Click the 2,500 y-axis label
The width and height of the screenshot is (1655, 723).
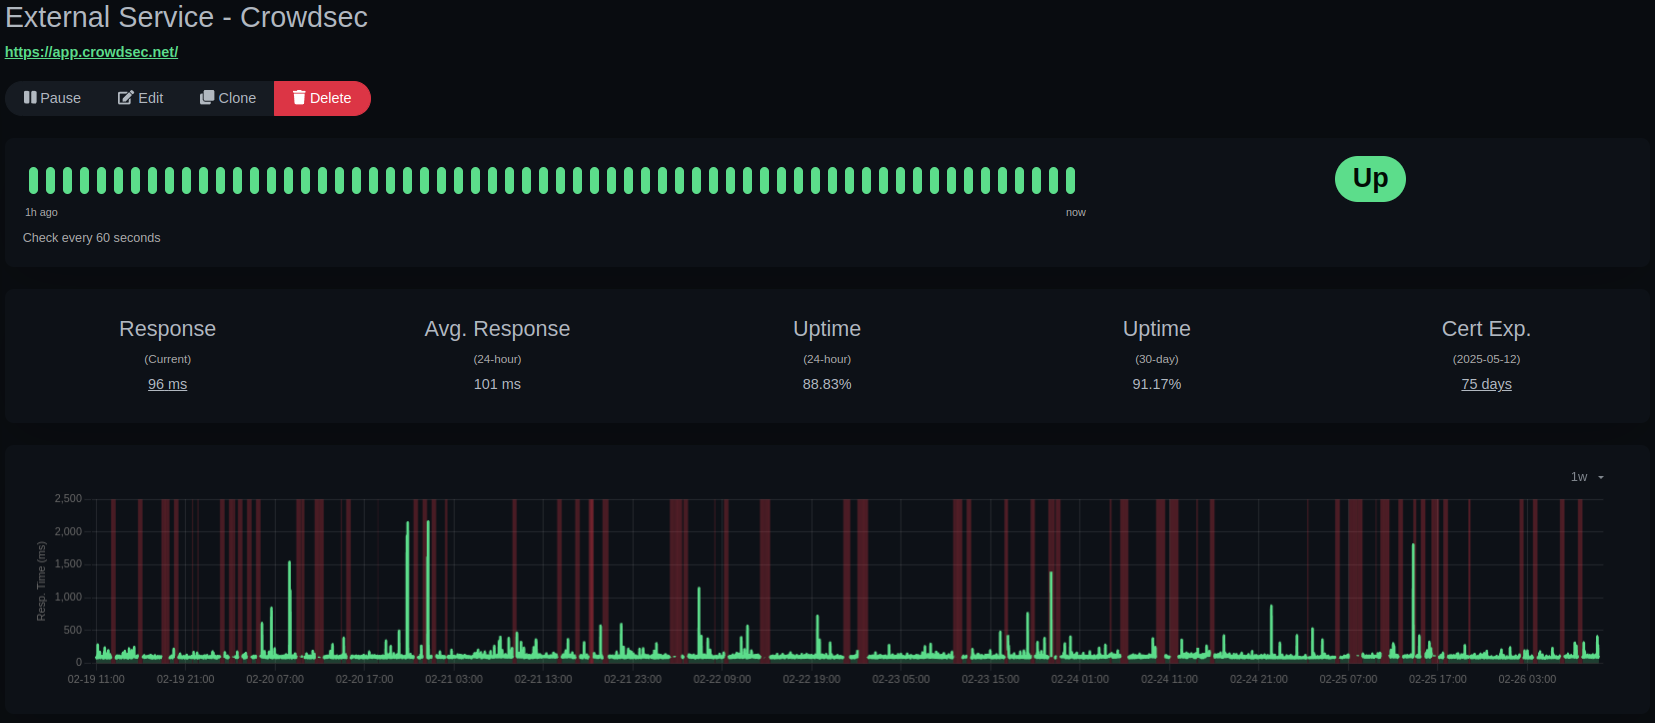click(x=68, y=498)
